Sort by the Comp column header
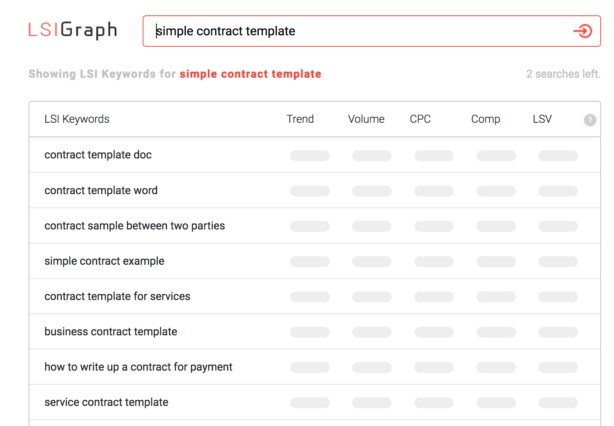This screenshot has width=614, height=426. [485, 119]
